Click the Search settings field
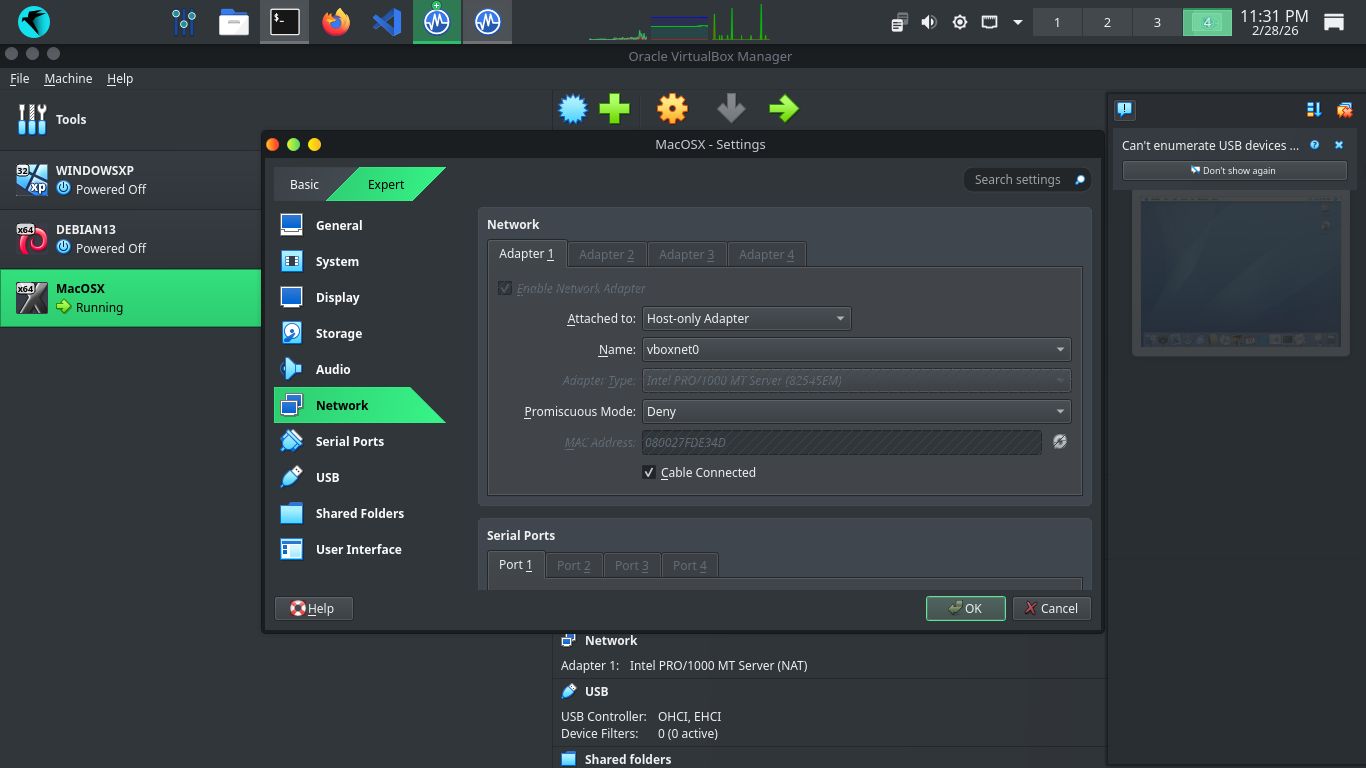Image resolution: width=1366 pixels, height=768 pixels. [1018, 179]
